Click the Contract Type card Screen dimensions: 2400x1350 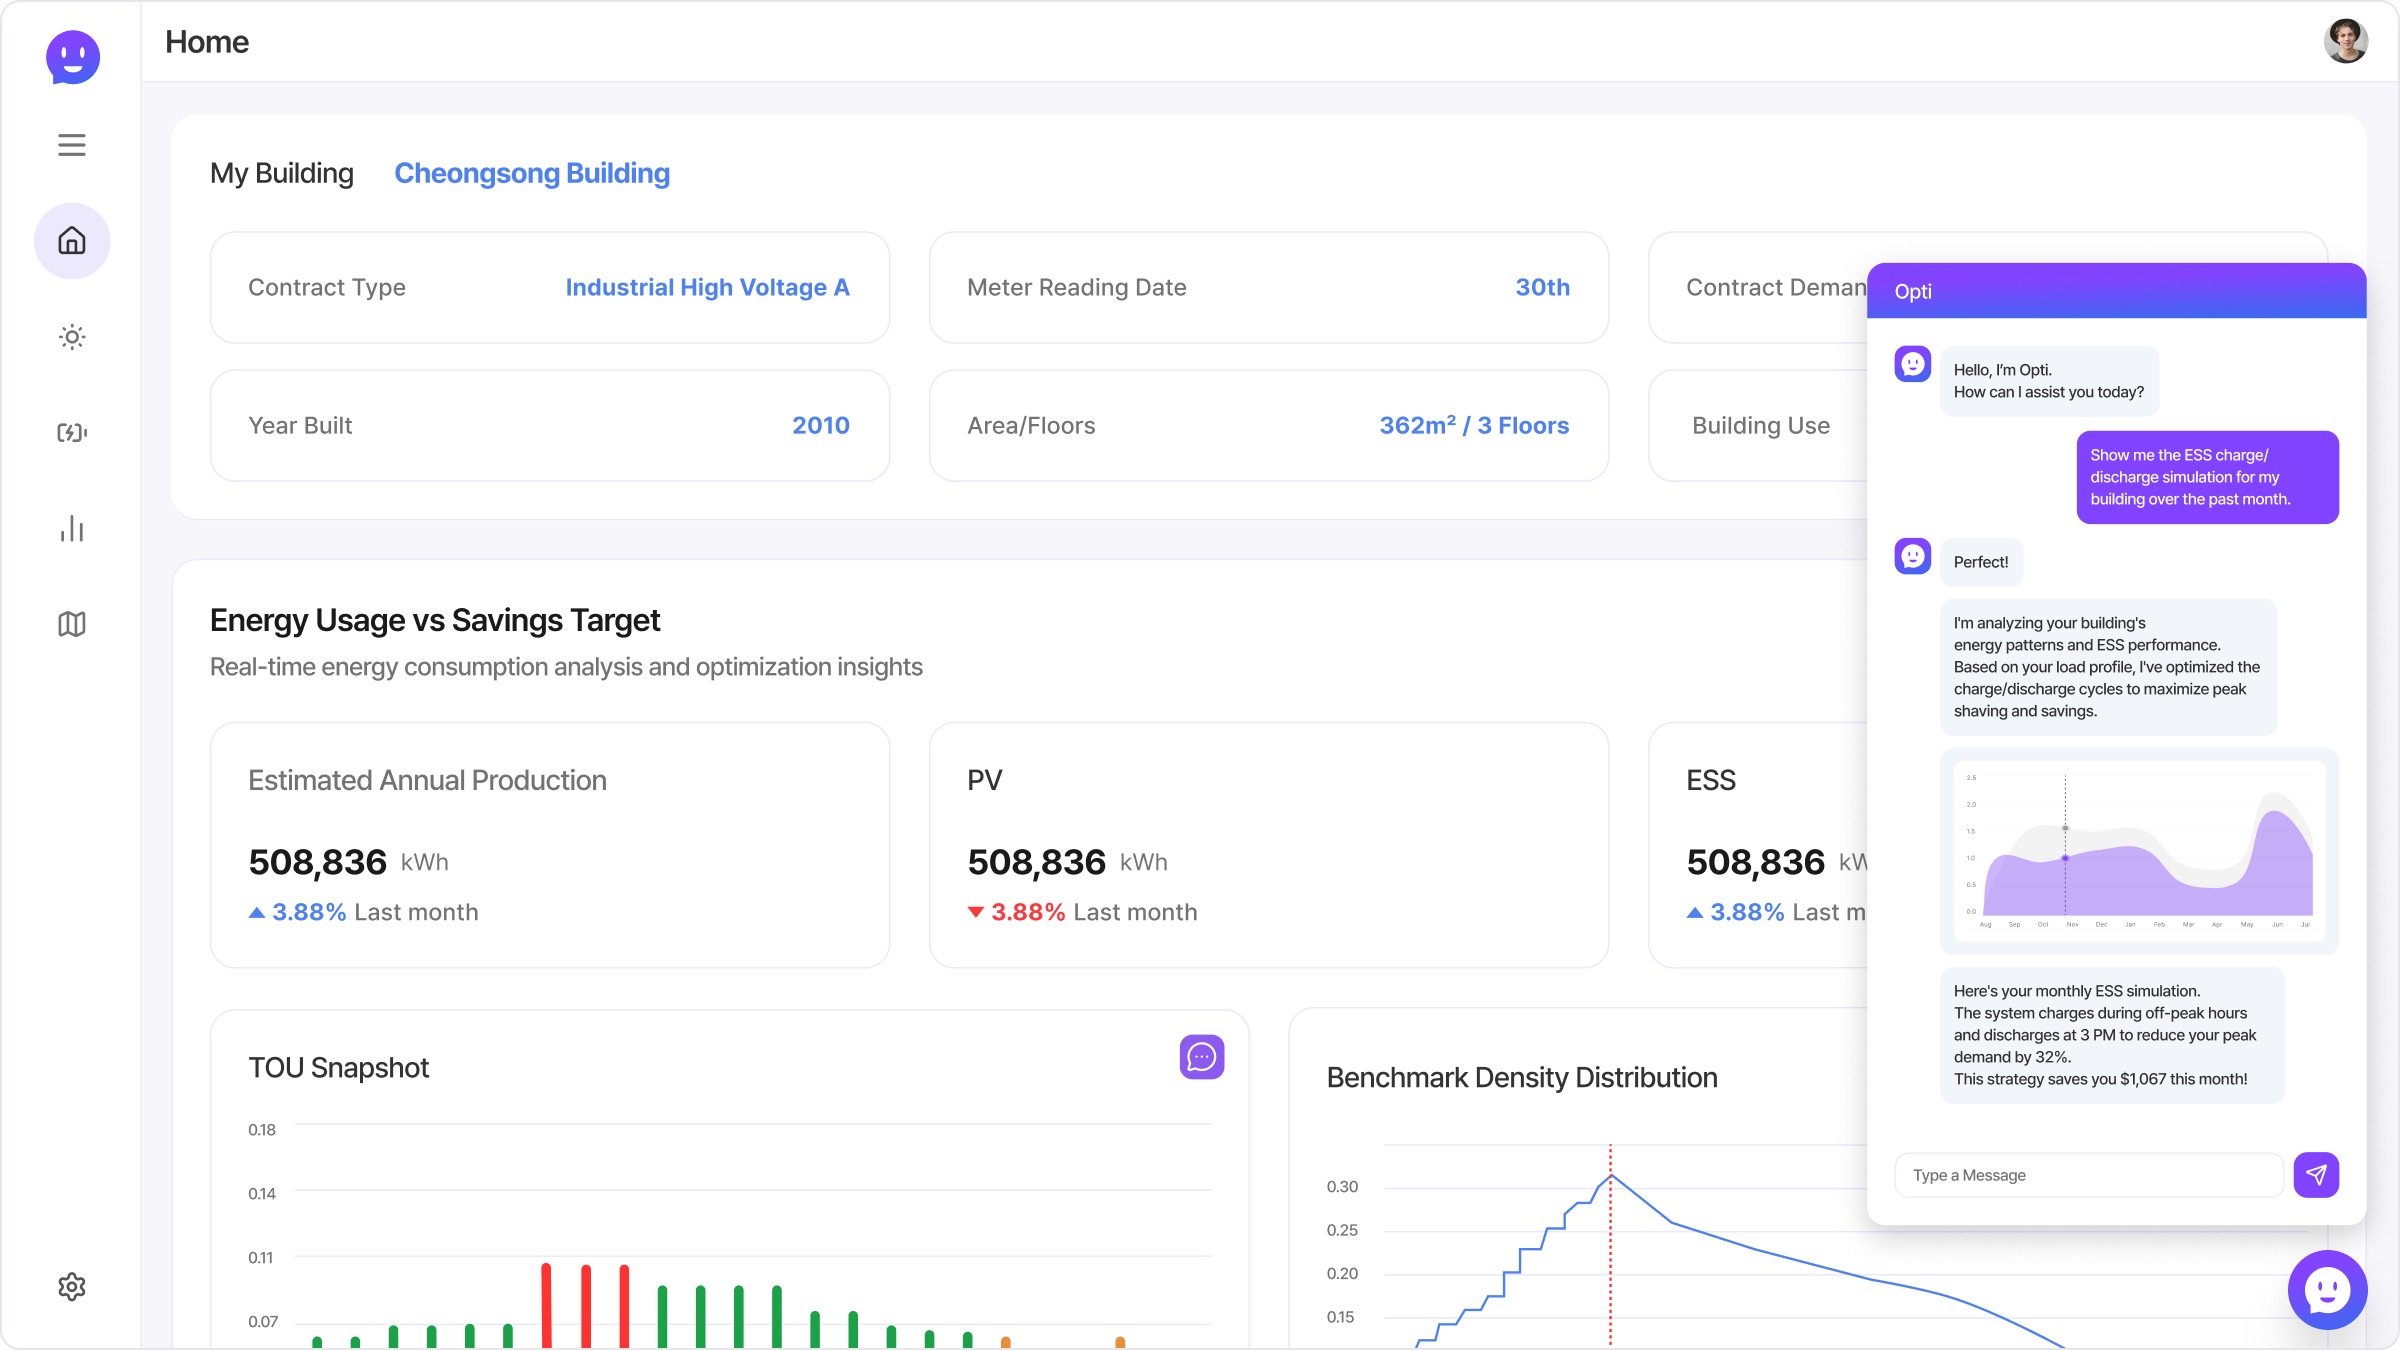coord(549,288)
